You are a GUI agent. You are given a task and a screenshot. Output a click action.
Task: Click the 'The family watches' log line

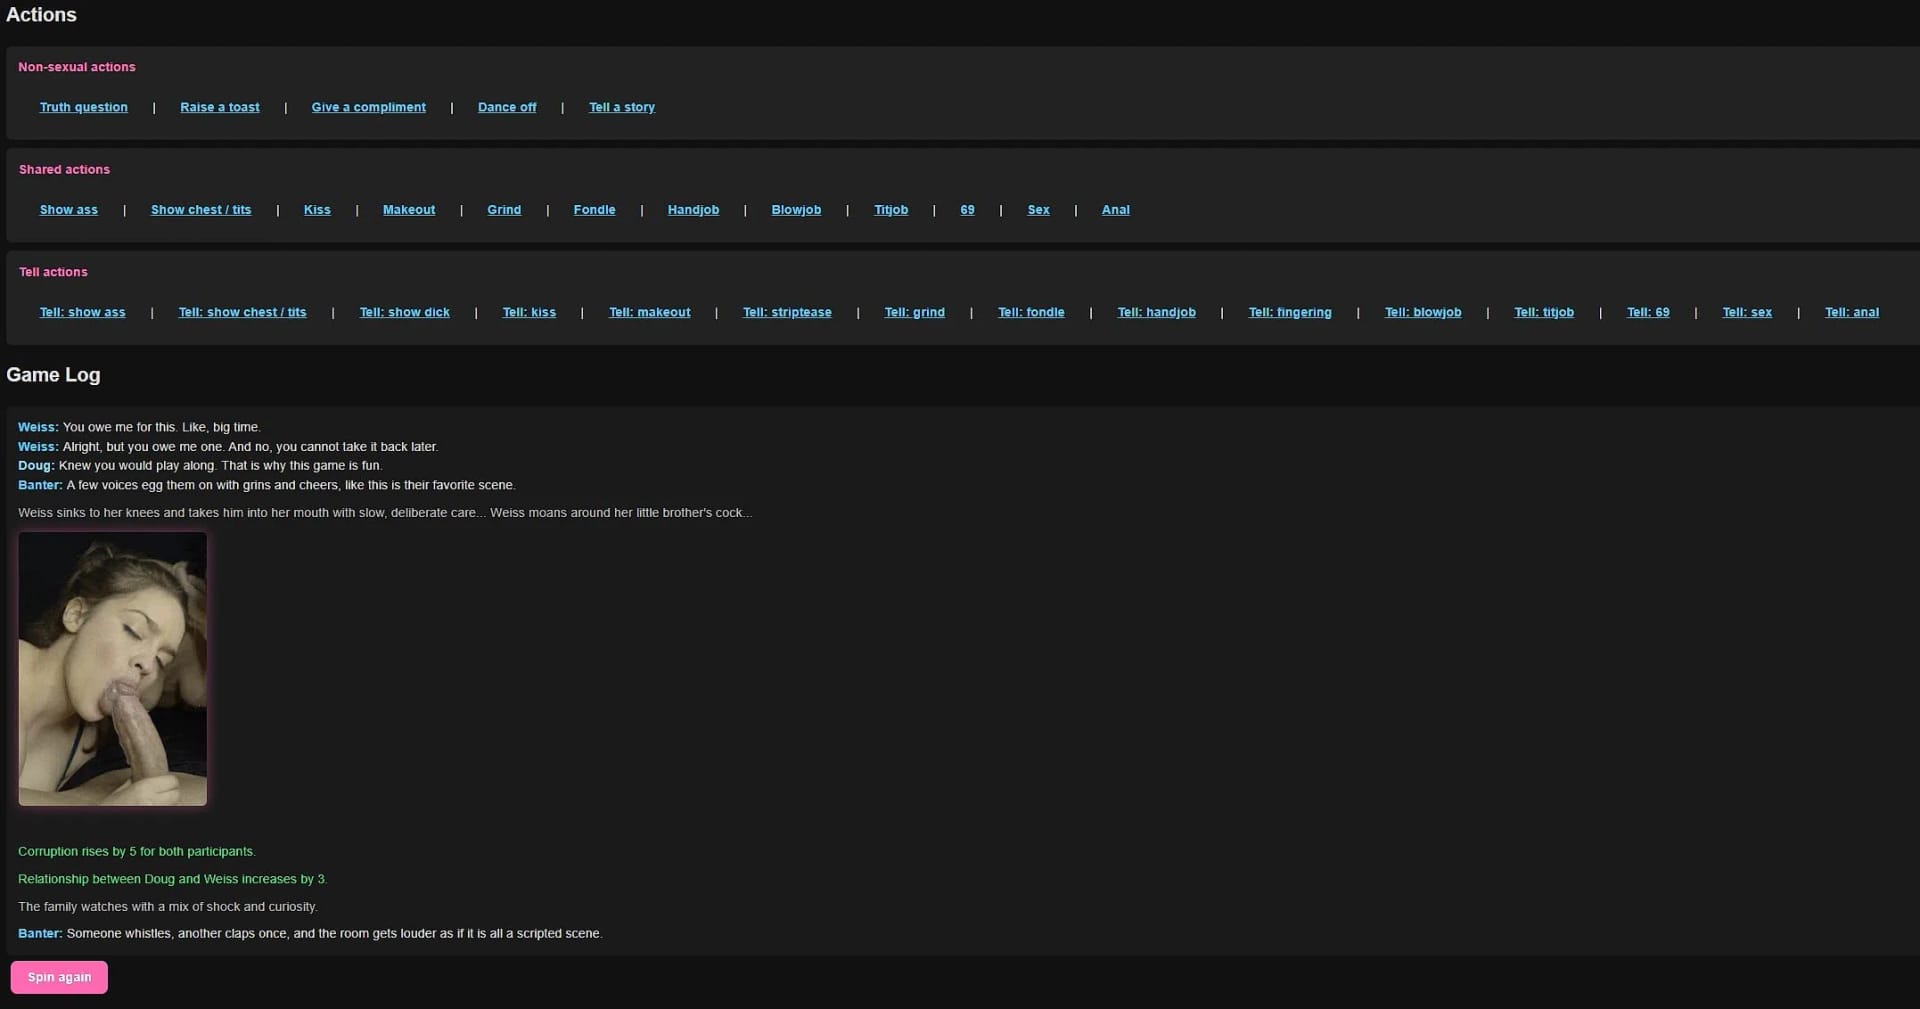[168, 907]
